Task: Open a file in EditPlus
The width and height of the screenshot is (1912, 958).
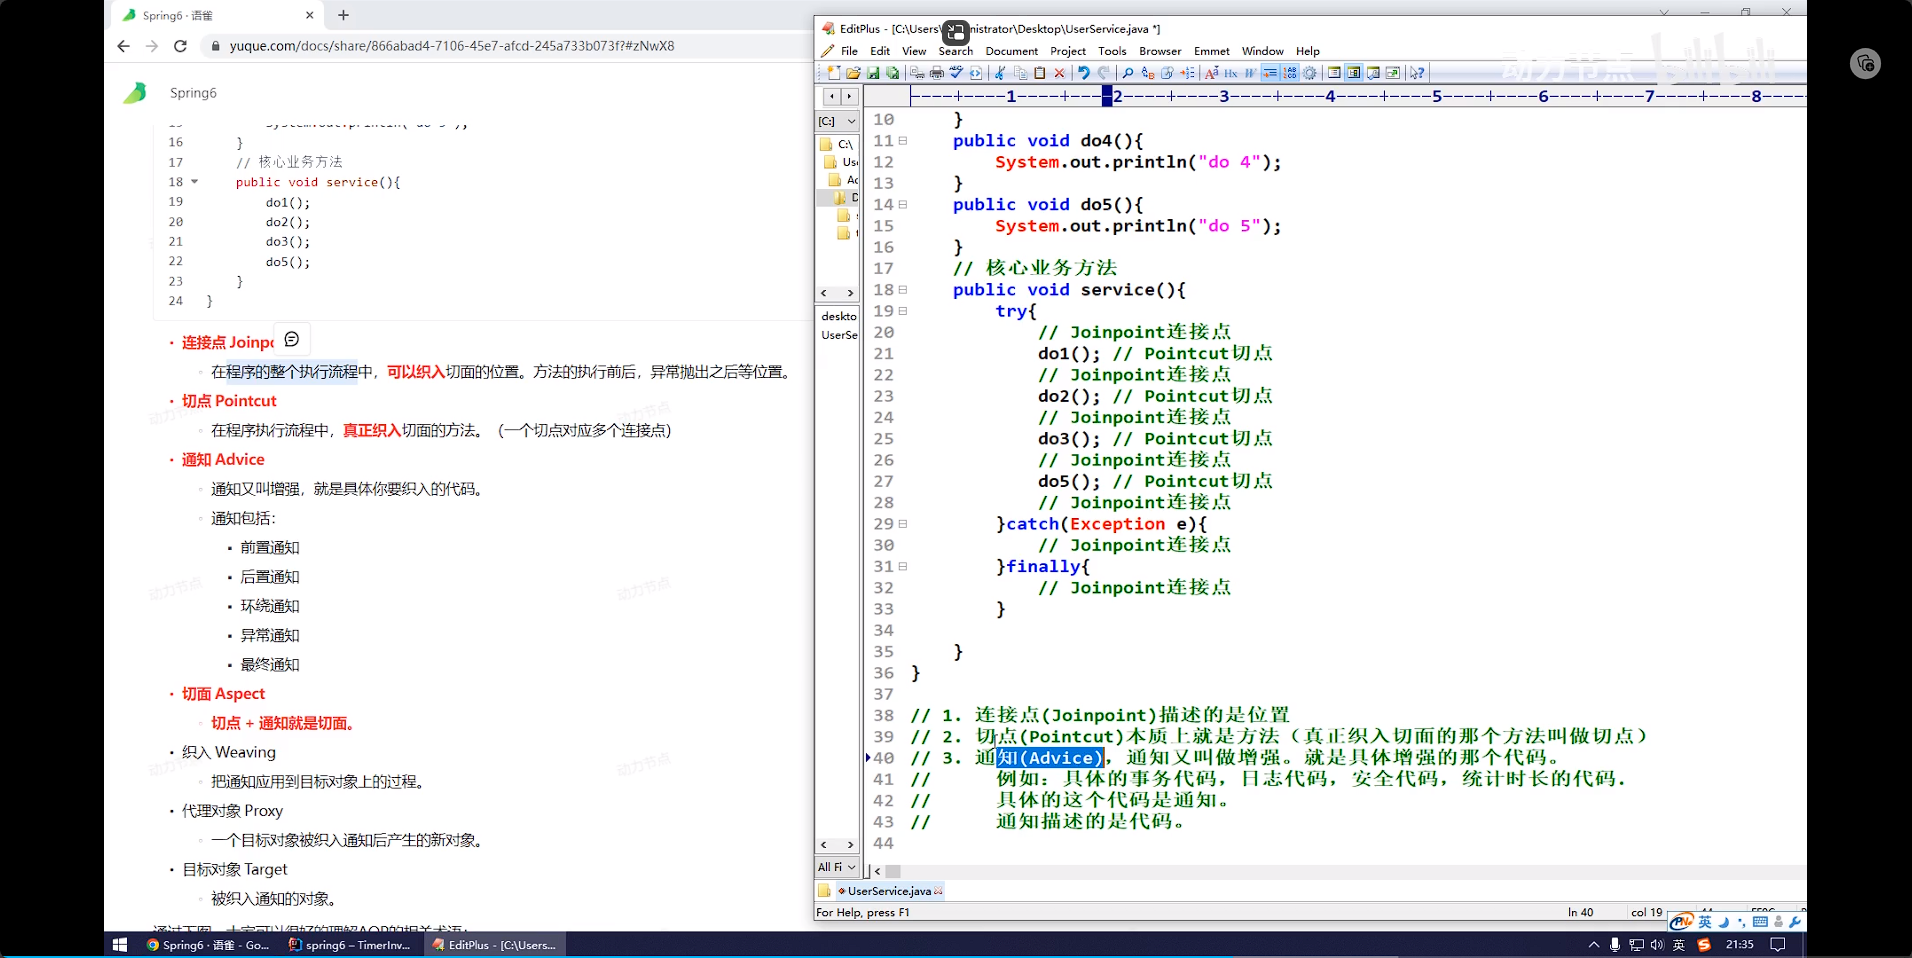Action: (853, 72)
